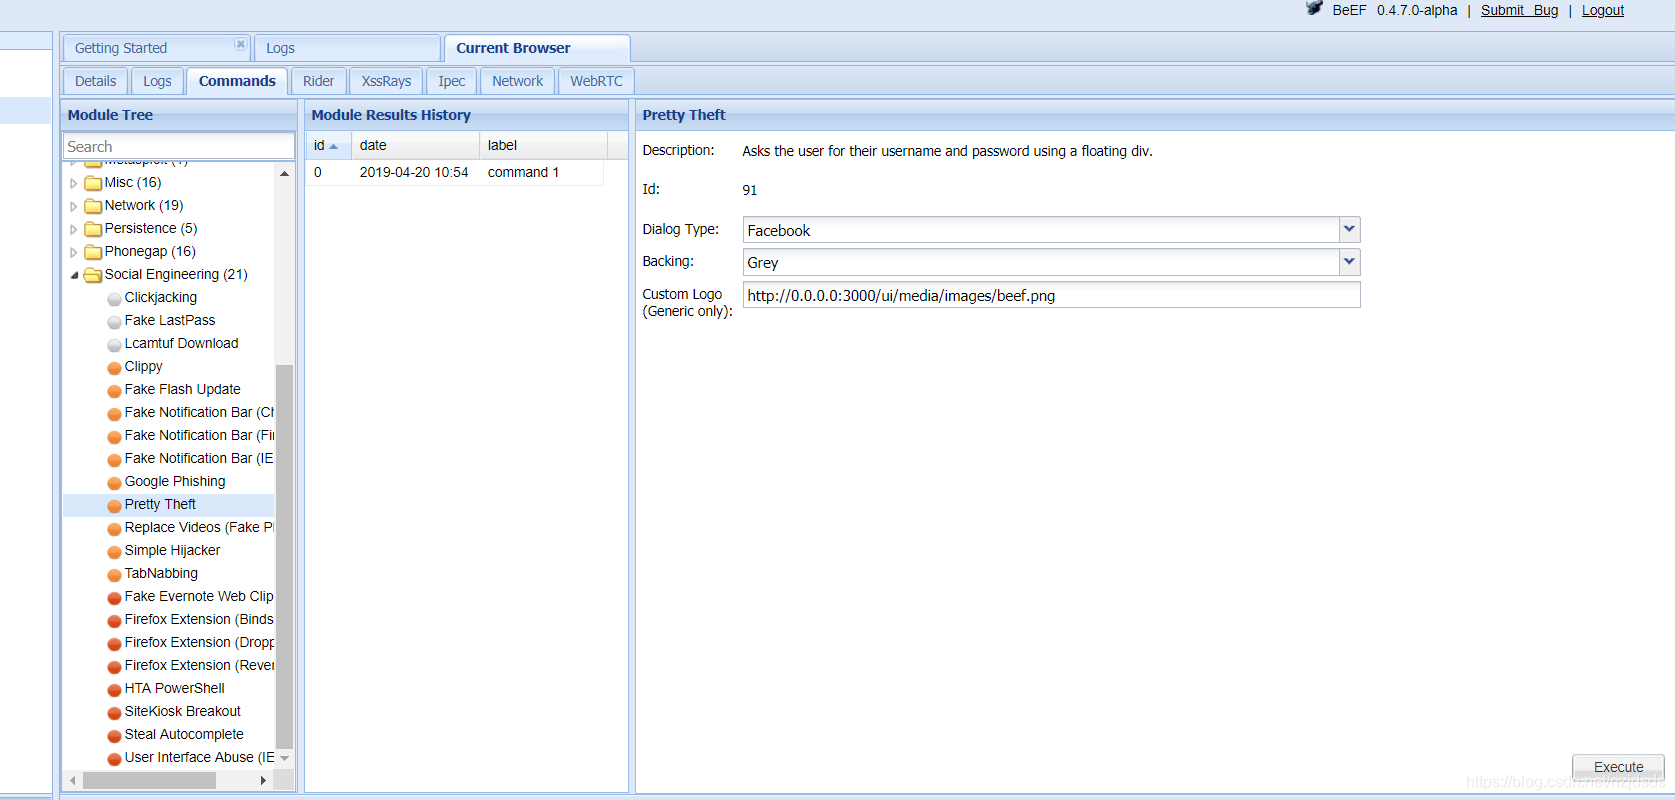Click the grey status icon next to Clickjacking
This screenshot has width=1675, height=800.
click(114, 299)
